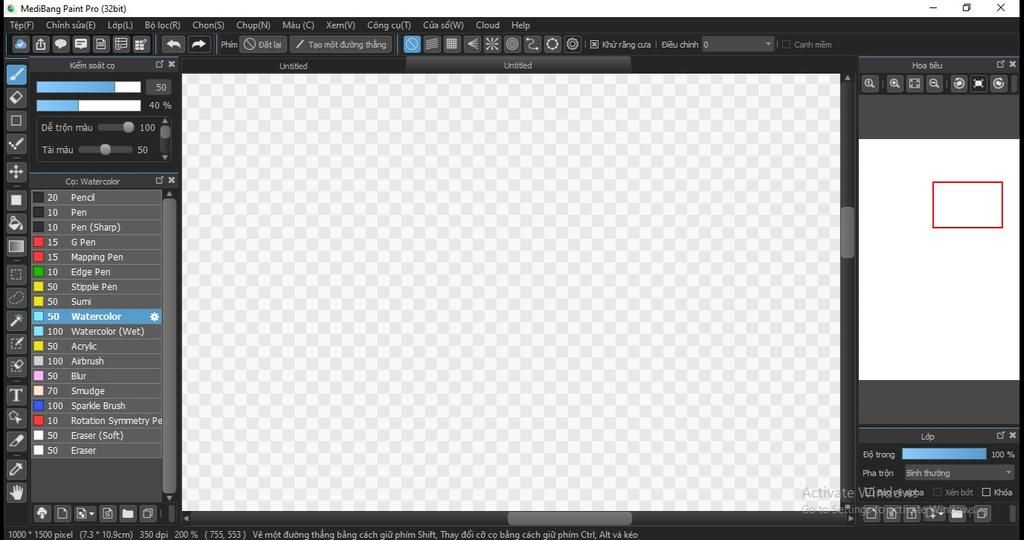This screenshot has height=540, width=1024.
Task: Select the Magic Wand tool
Action: click(x=16, y=320)
